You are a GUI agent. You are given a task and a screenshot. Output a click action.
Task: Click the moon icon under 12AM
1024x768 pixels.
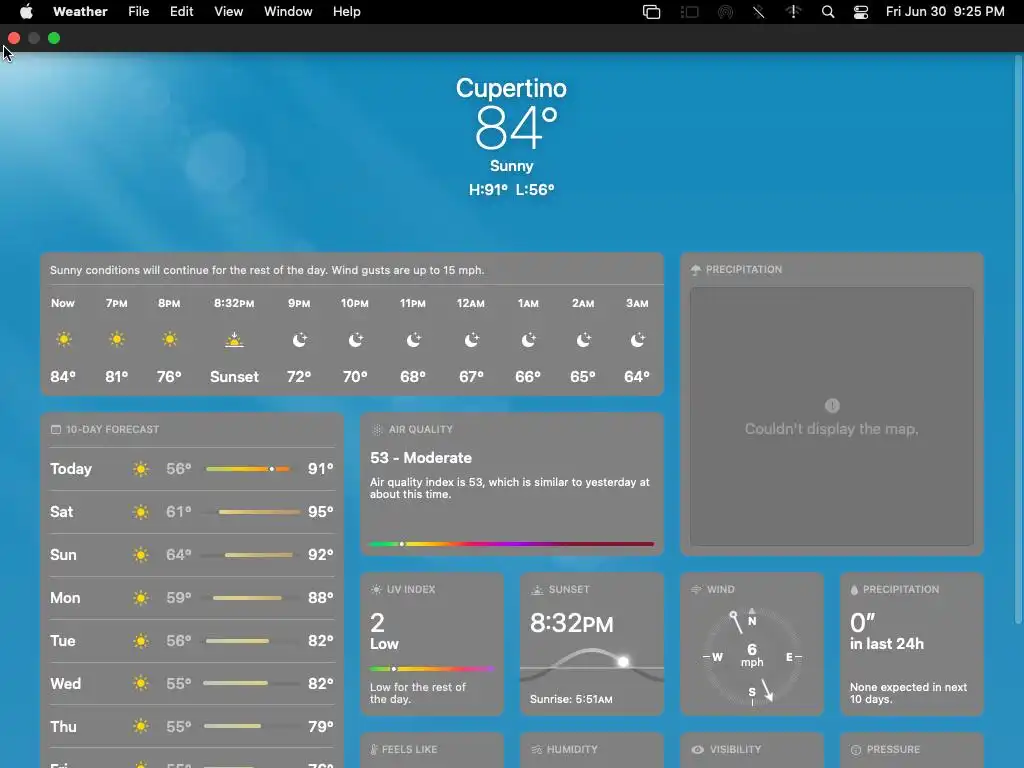click(471, 340)
